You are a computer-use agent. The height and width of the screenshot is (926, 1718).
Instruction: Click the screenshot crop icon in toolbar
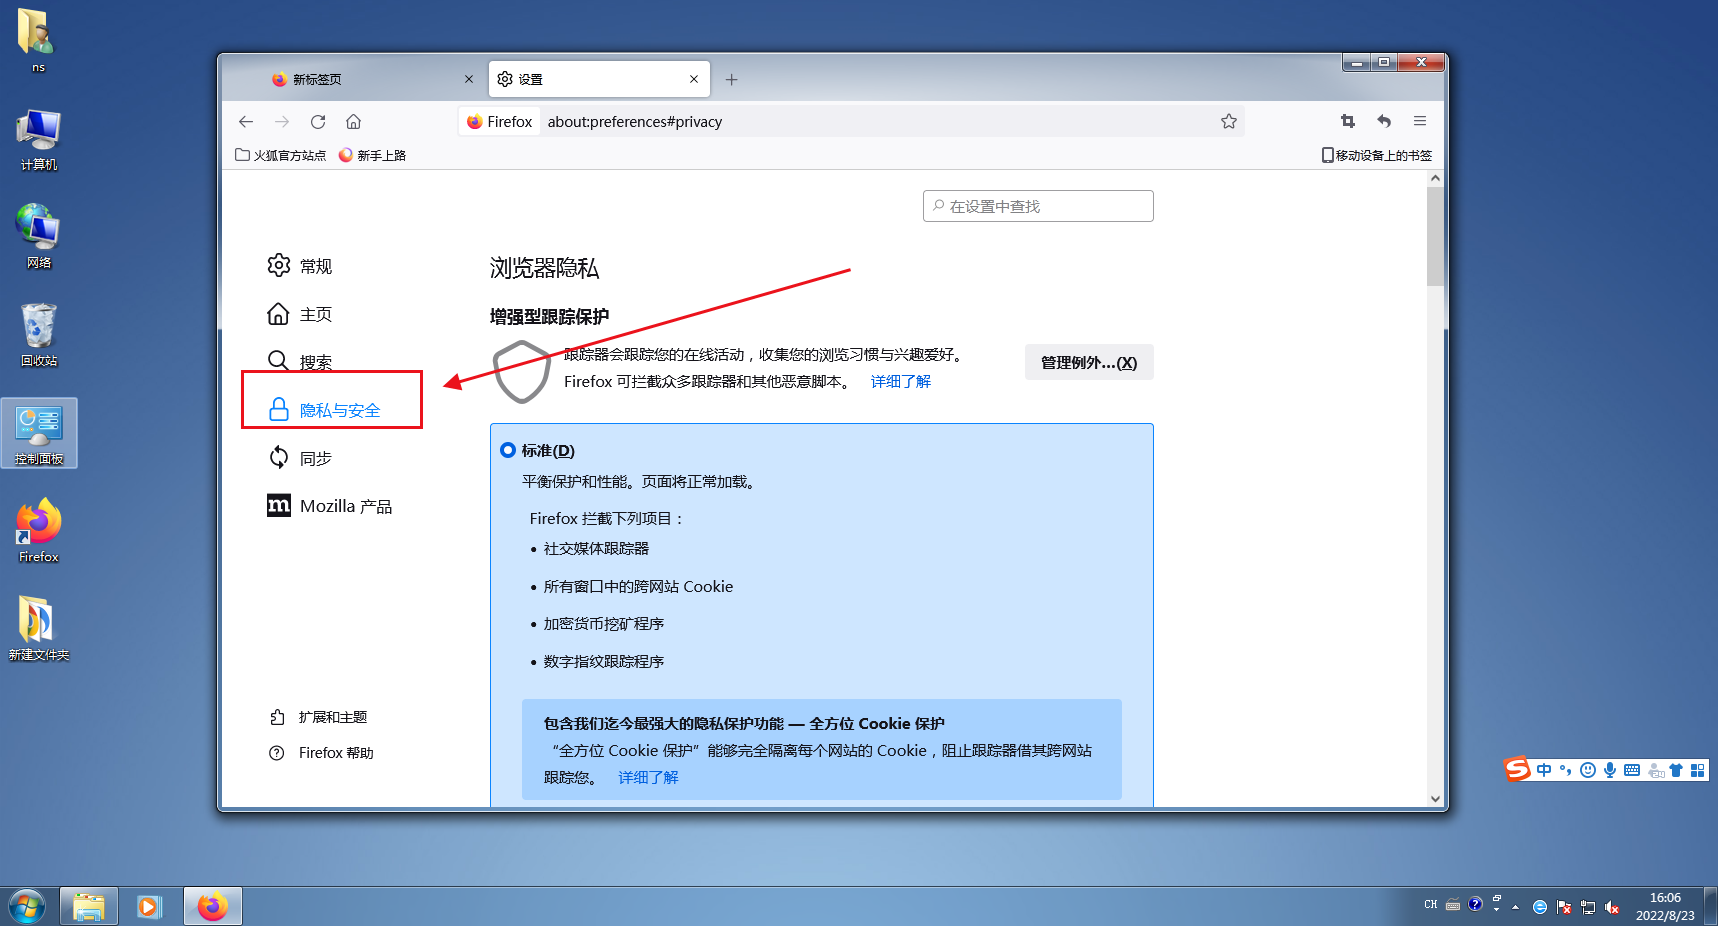click(x=1348, y=121)
